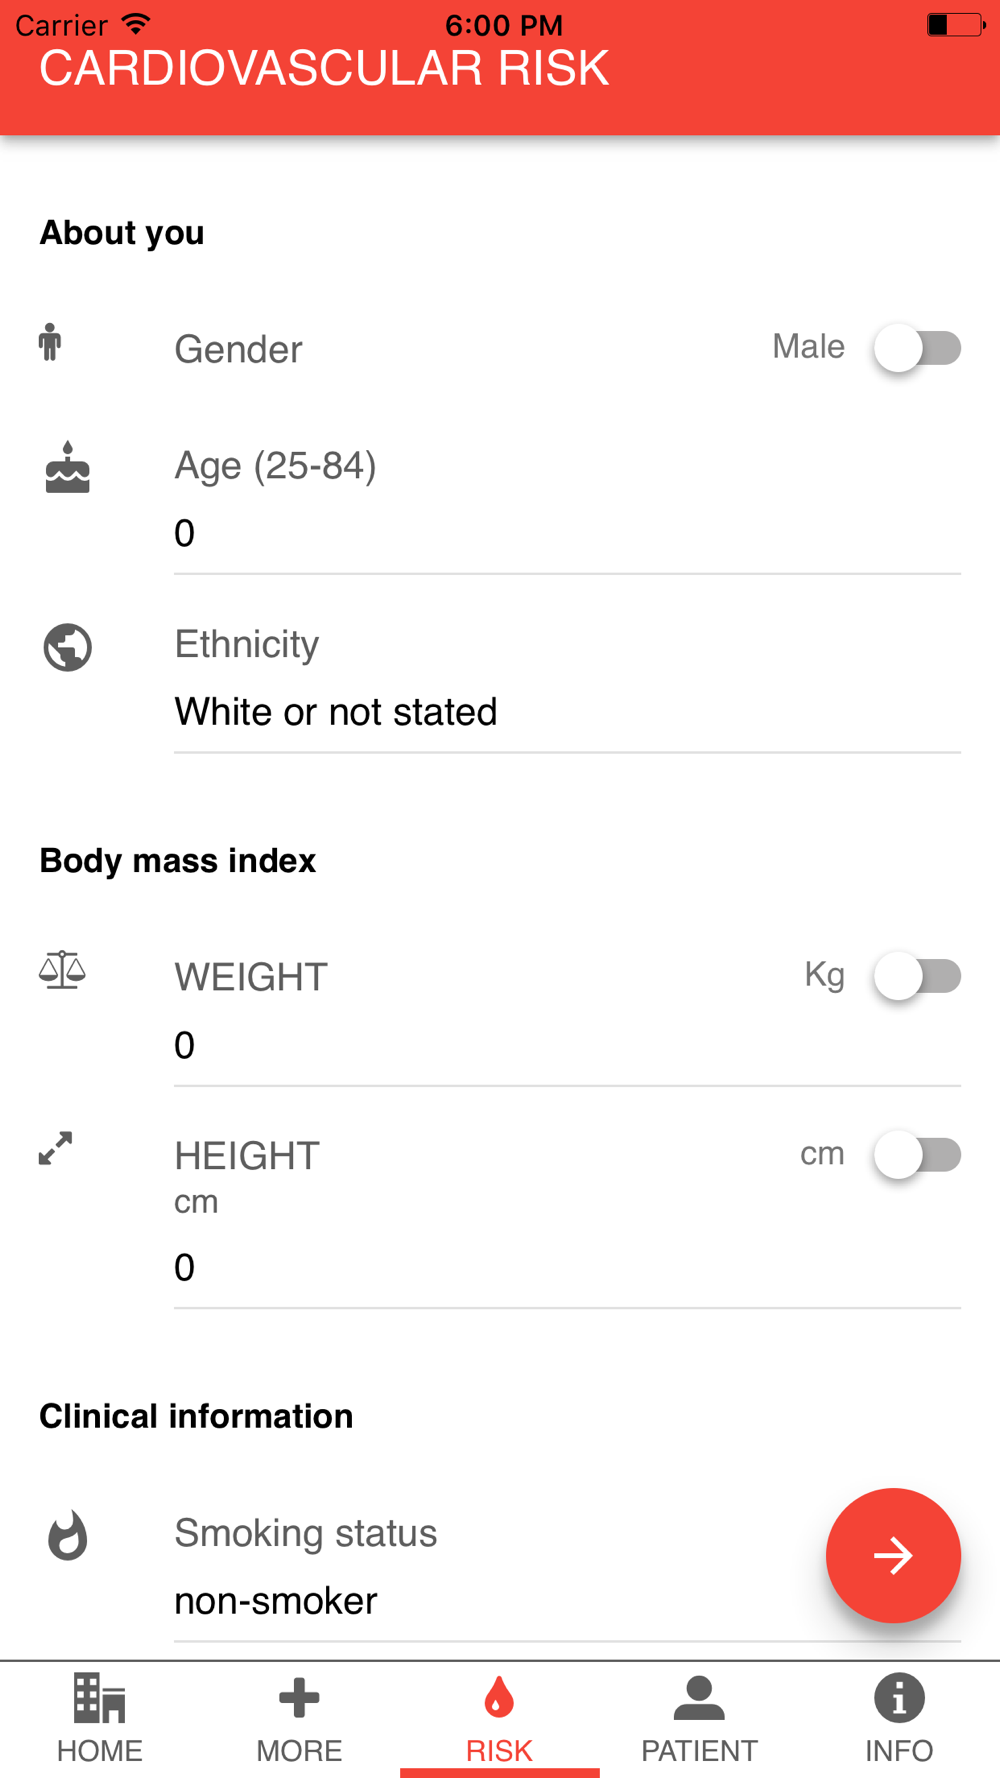Screen dimensions: 1000x1778
Task: Select the RISK tab
Action: 499,1720
